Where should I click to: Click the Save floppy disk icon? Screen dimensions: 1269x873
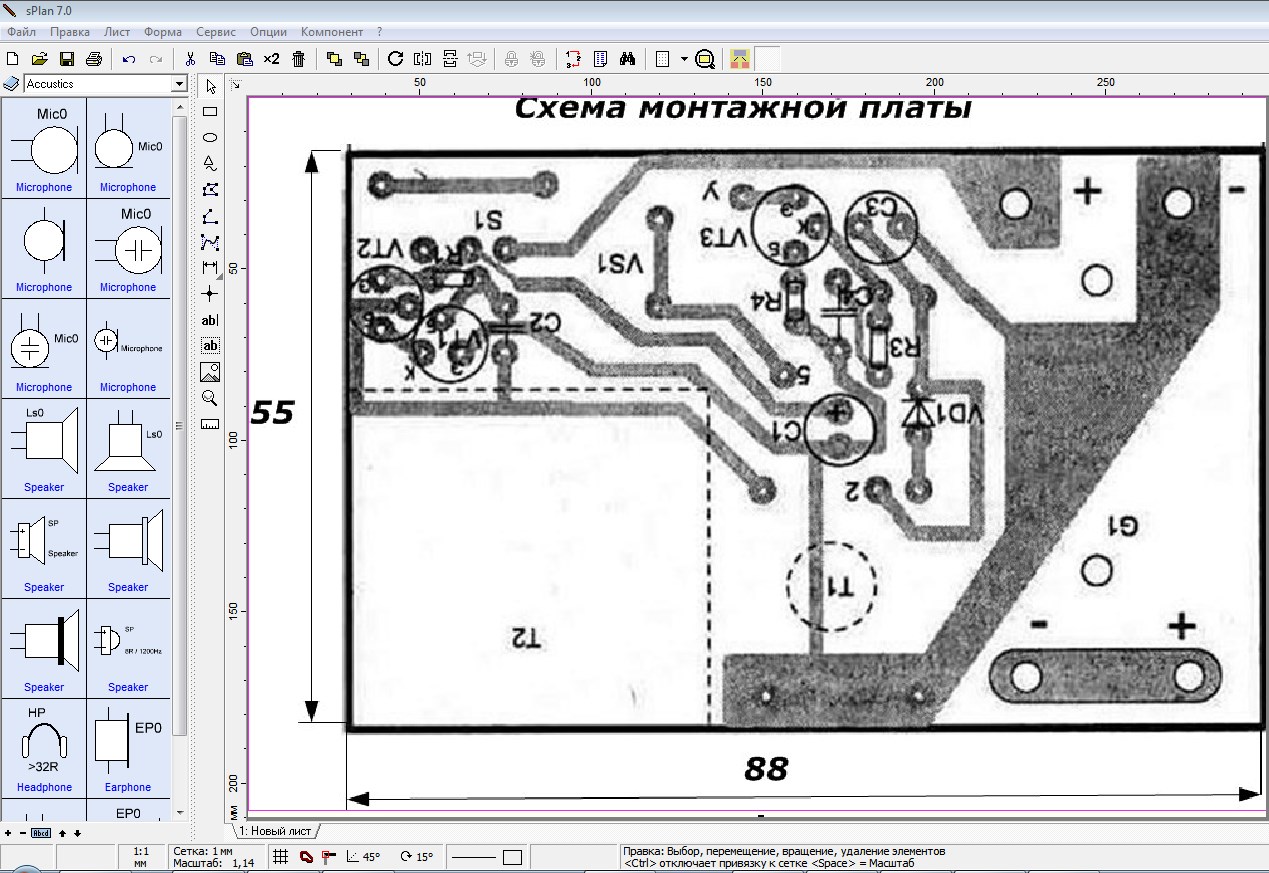[67, 59]
